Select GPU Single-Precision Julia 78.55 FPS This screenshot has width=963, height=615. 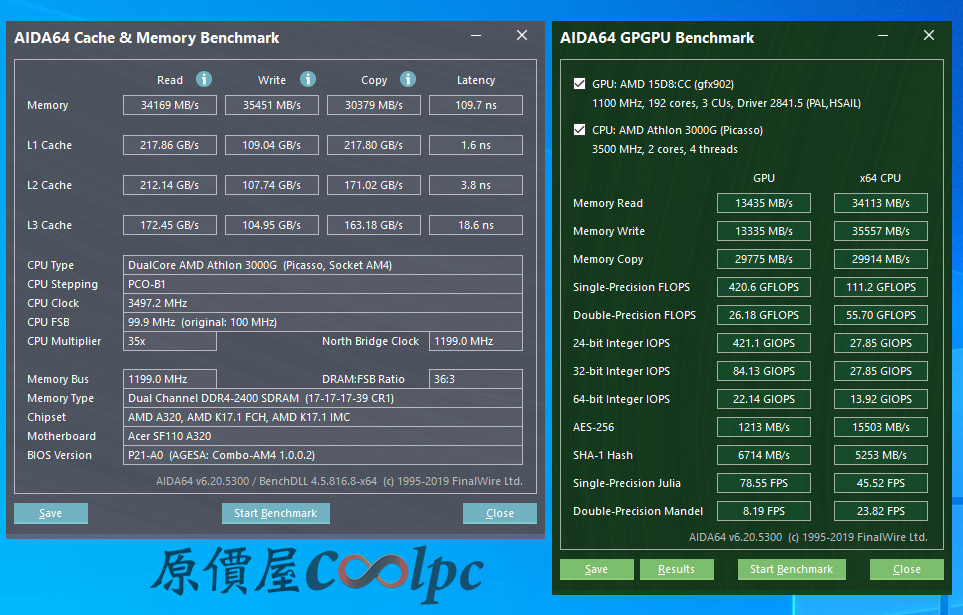click(x=764, y=483)
